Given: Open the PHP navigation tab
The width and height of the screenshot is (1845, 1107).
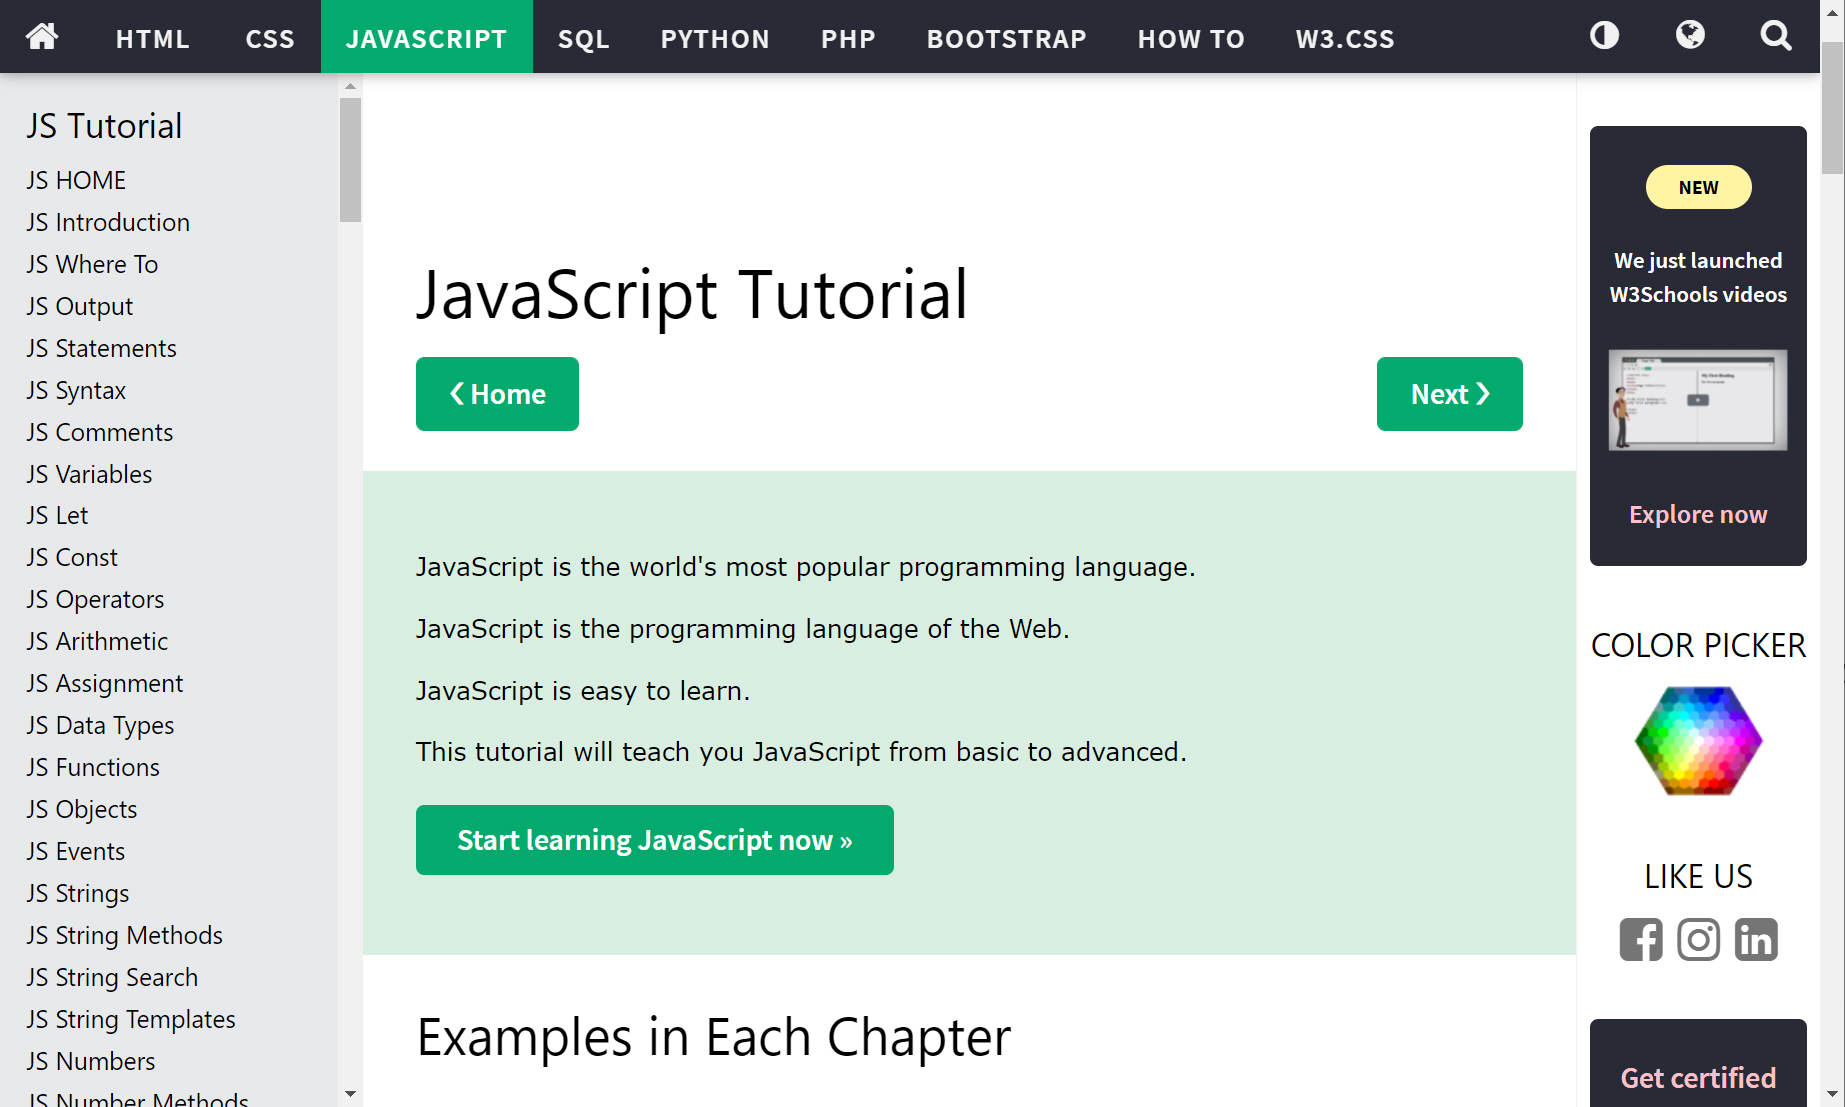Looking at the screenshot, I should [848, 38].
